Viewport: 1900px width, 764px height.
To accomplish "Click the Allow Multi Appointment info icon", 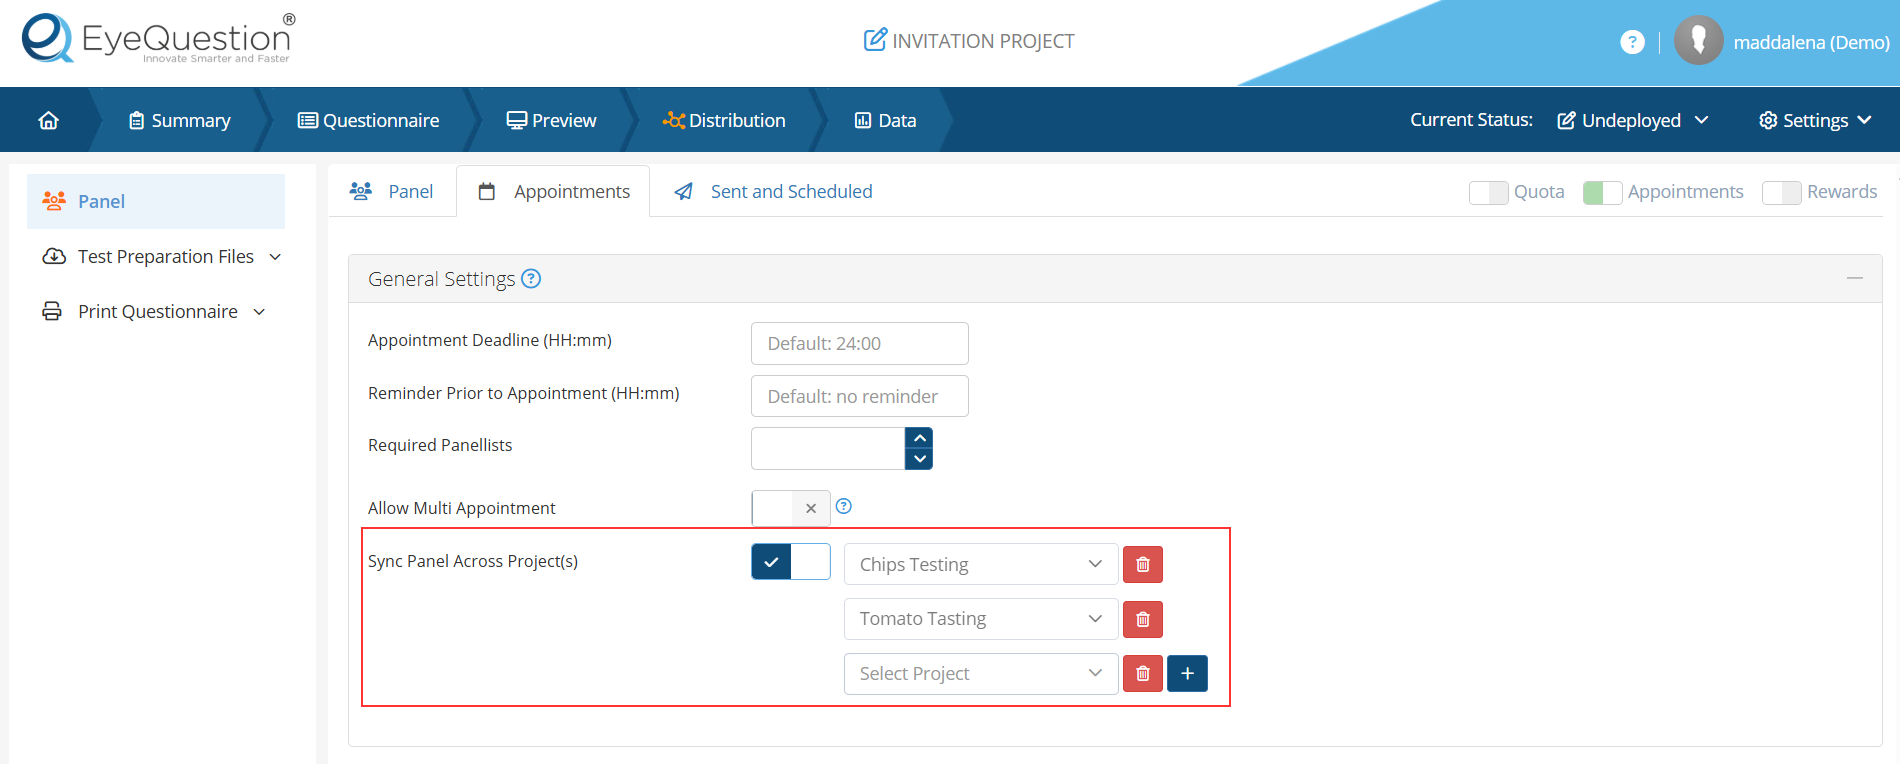I will [843, 506].
